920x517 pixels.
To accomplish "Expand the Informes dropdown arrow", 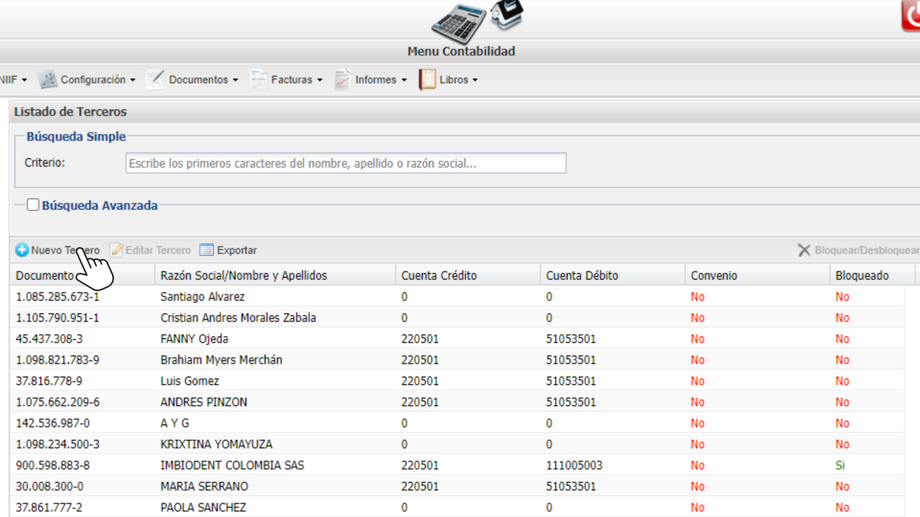I will click(404, 80).
